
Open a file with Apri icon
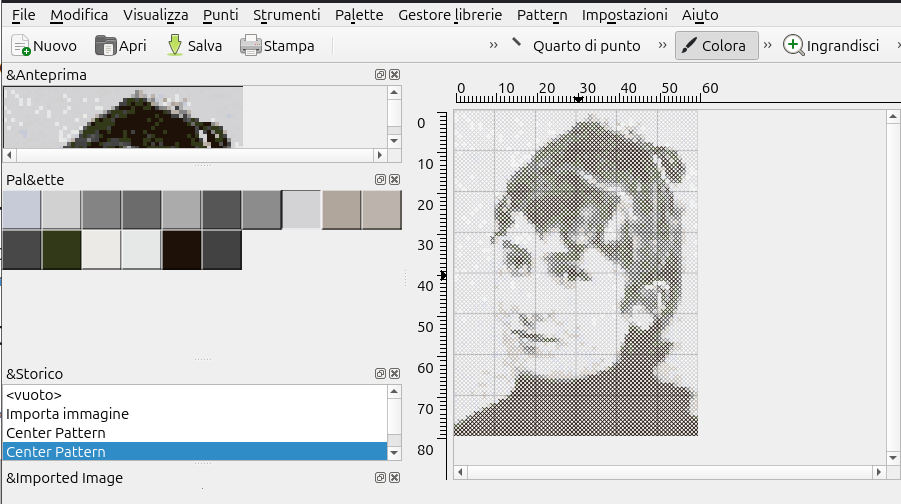105,45
